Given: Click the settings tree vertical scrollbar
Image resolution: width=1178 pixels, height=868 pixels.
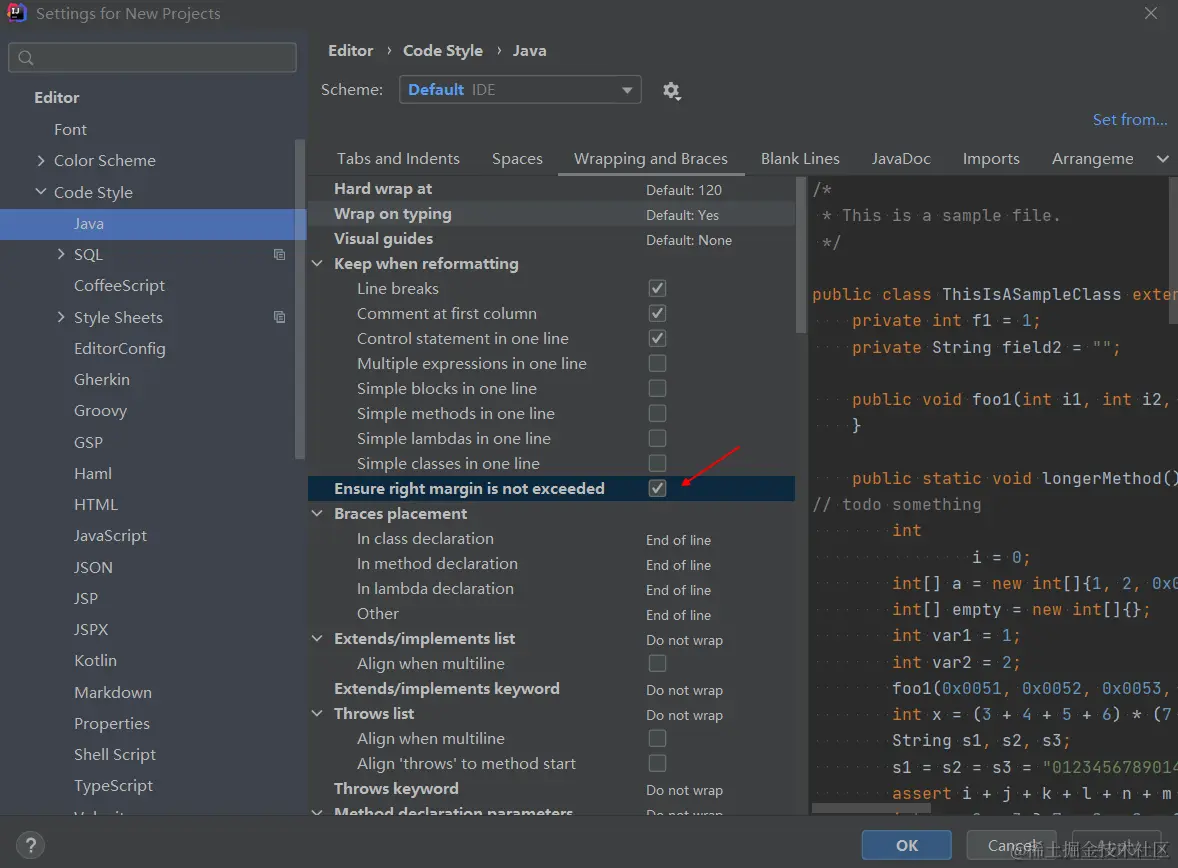Looking at the screenshot, I should pos(300,298).
